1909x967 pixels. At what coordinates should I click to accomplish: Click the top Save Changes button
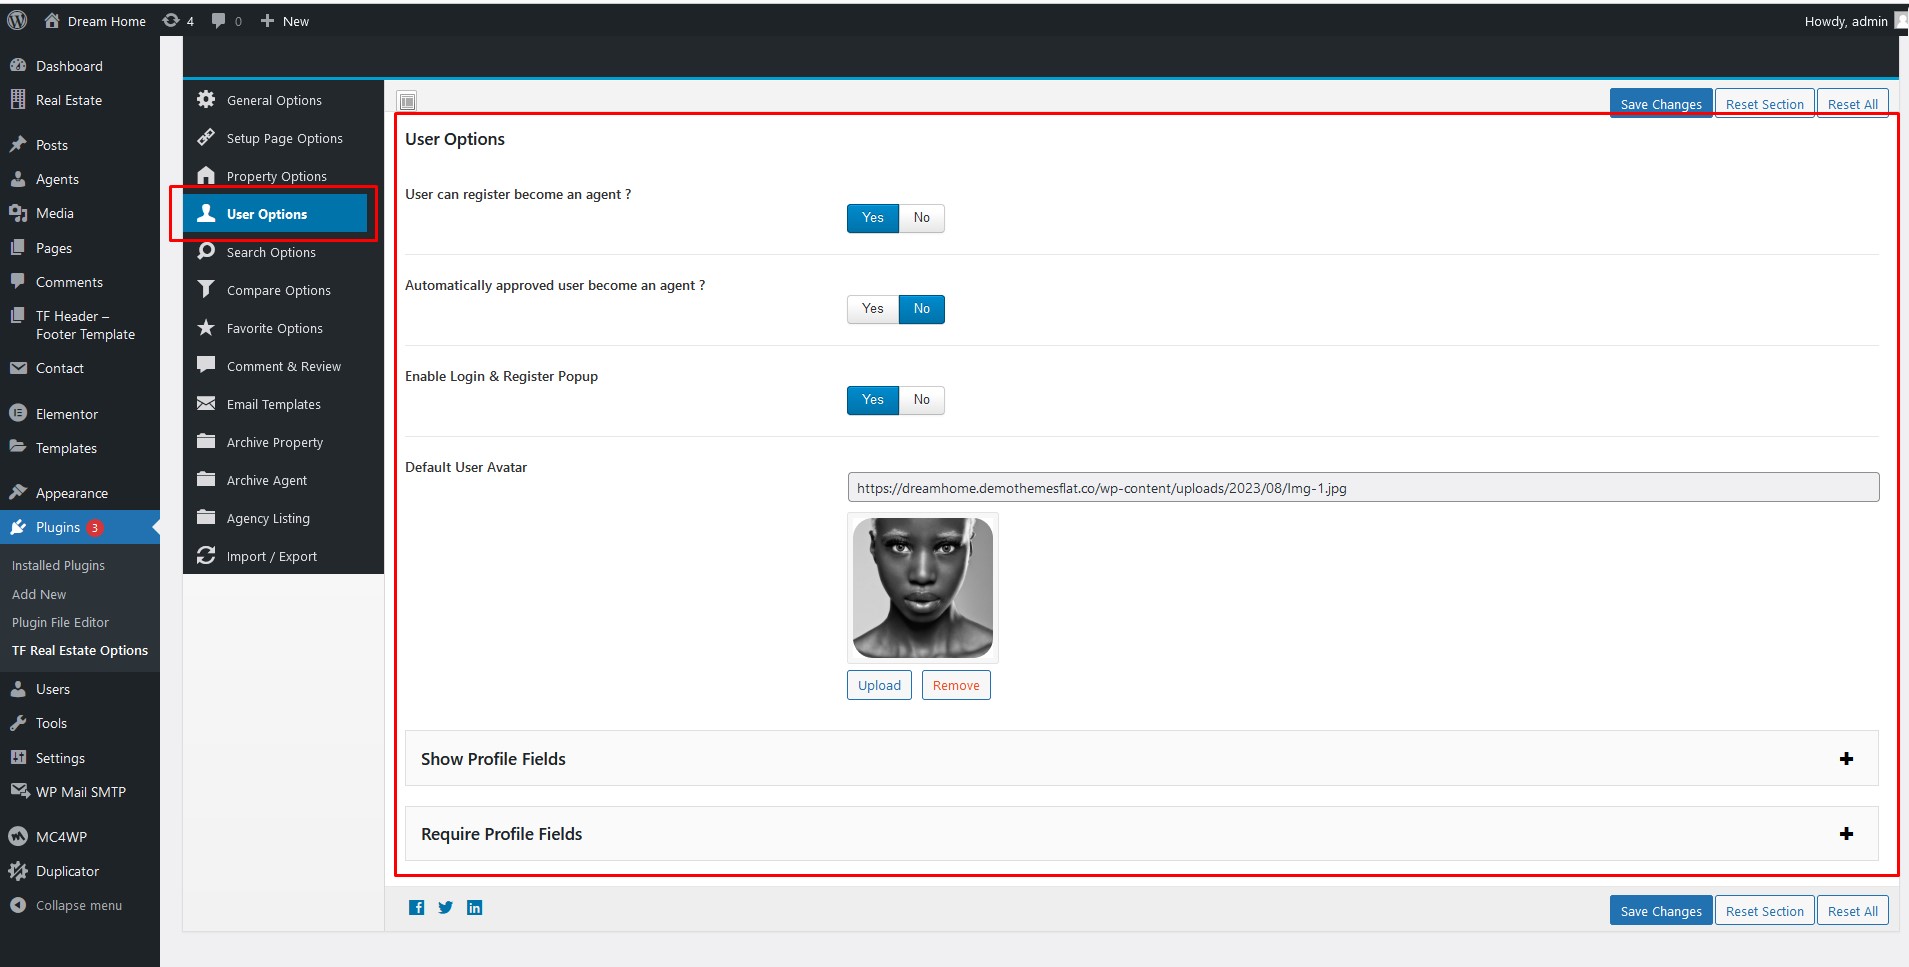coord(1660,104)
